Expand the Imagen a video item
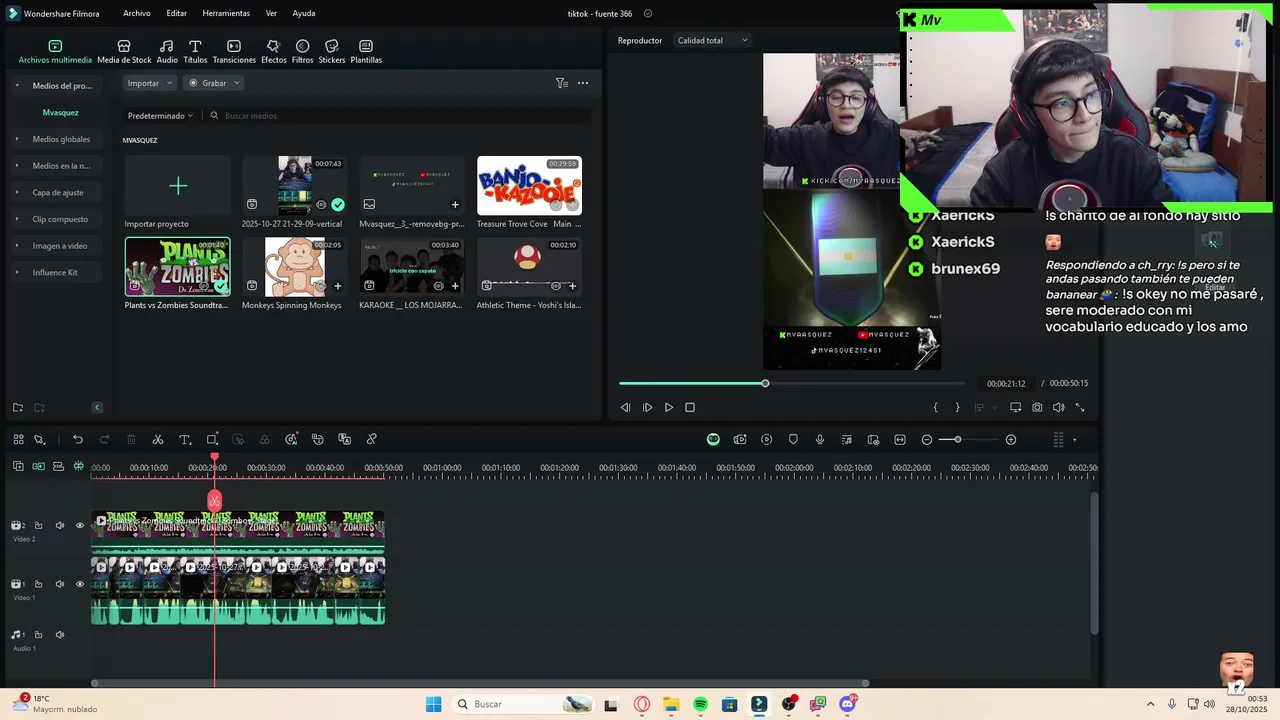This screenshot has width=1280, height=720. coord(17,246)
